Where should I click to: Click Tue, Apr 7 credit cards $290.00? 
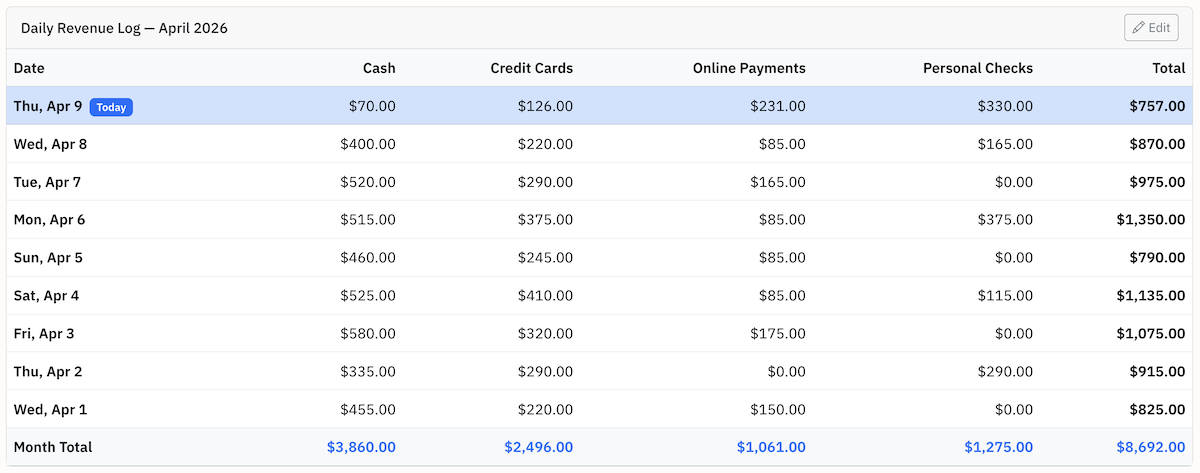[545, 182]
